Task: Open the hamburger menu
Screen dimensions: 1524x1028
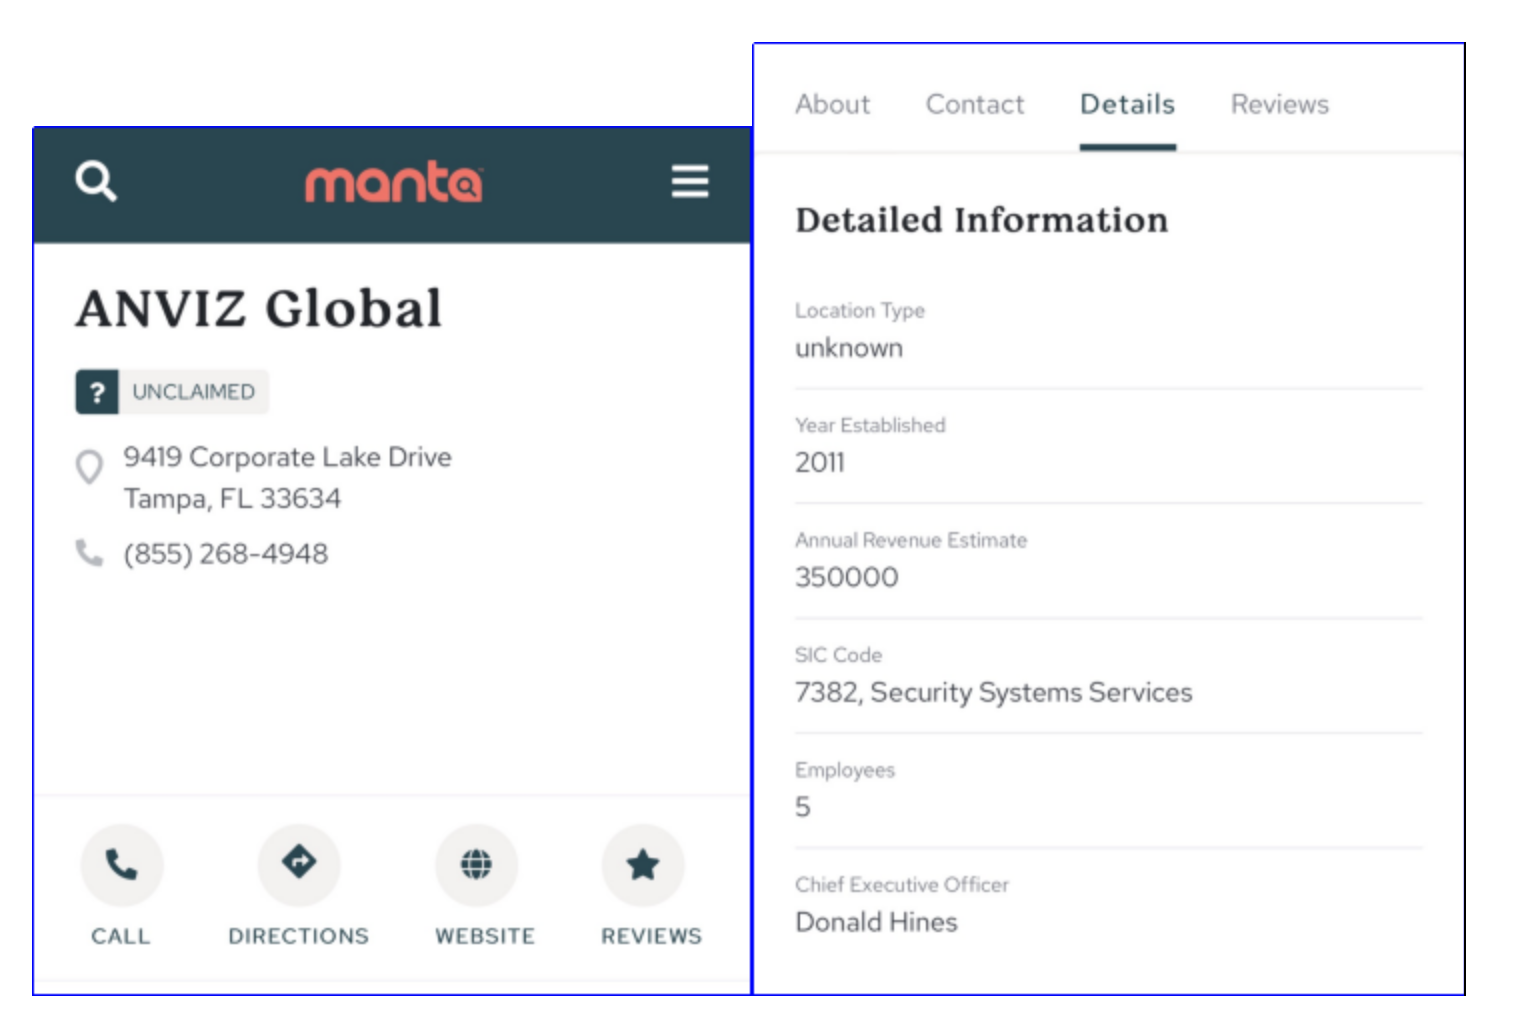Action: (x=690, y=182)
